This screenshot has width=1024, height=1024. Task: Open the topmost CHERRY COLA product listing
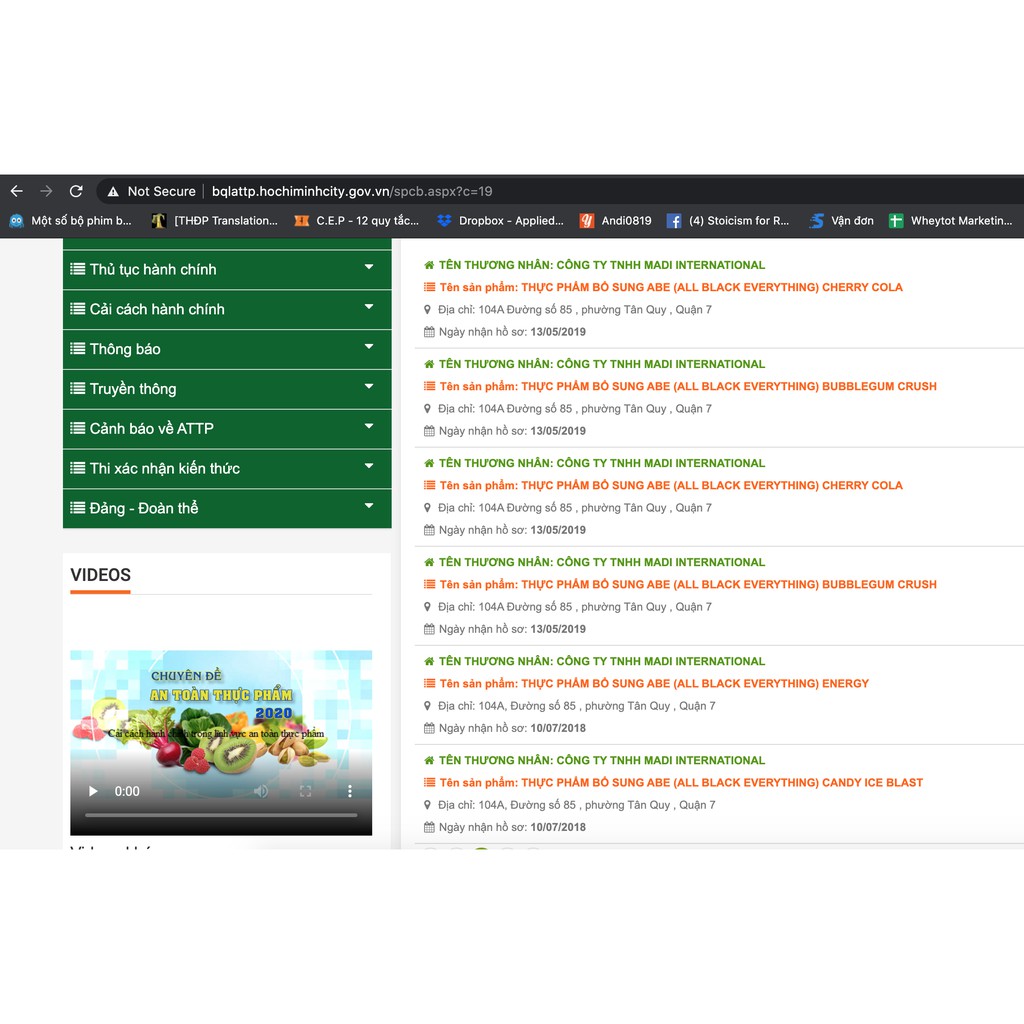[671, 287]
